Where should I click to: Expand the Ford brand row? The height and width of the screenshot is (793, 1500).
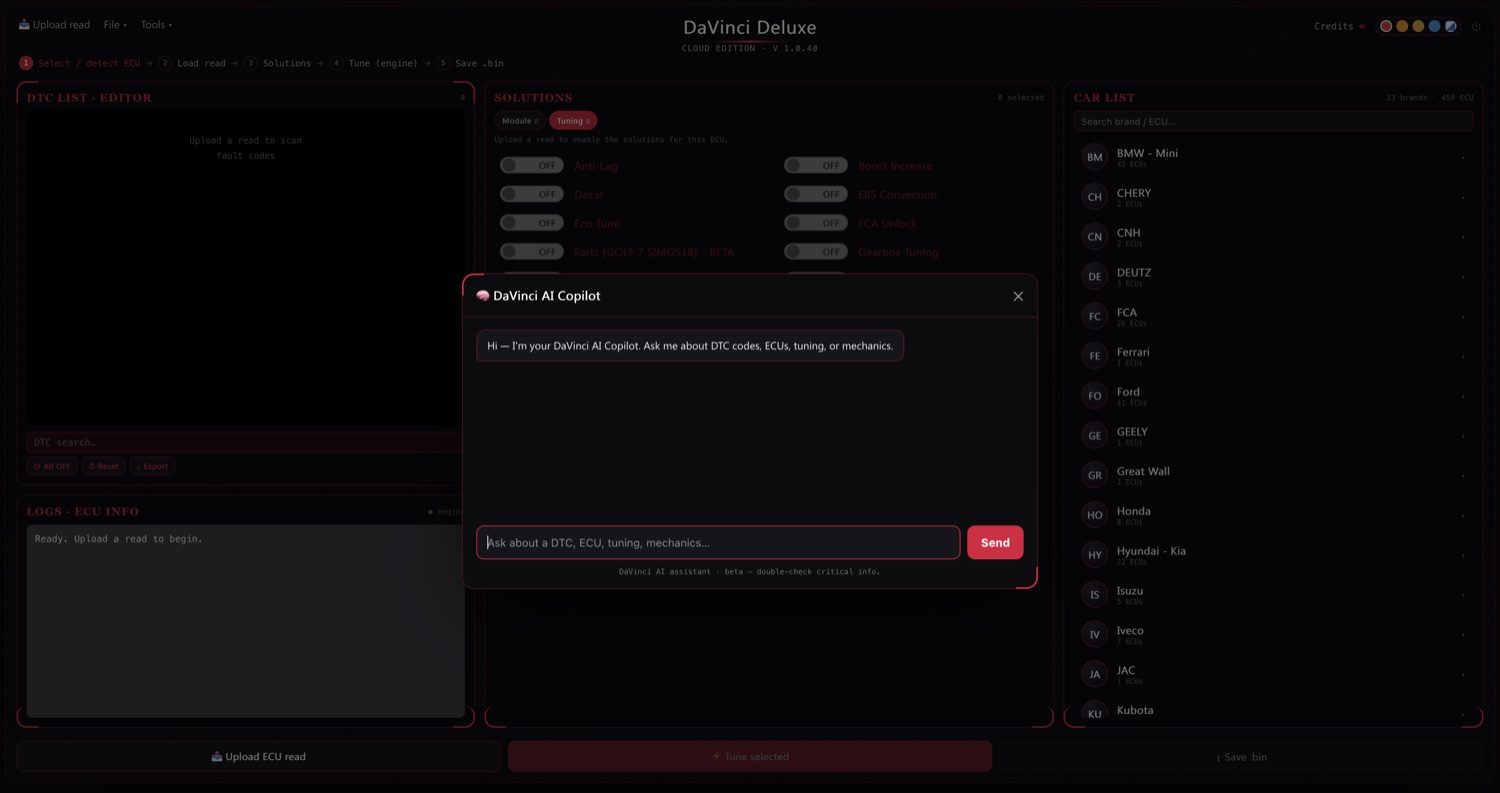click(x=1272, y=396)
